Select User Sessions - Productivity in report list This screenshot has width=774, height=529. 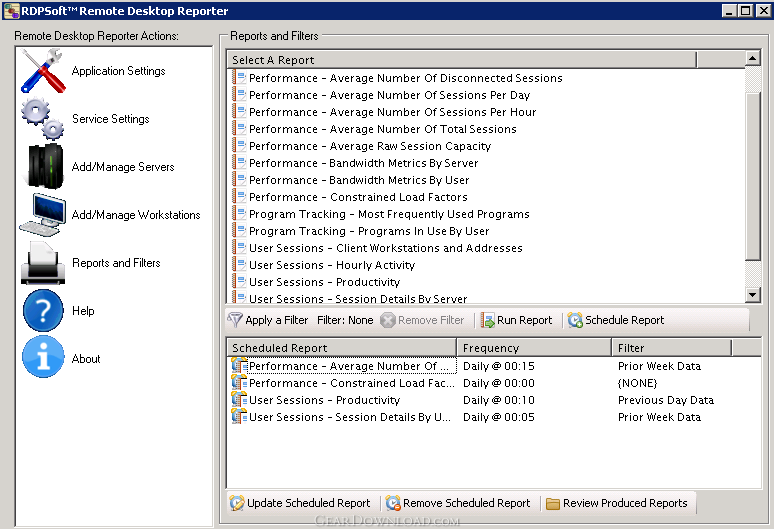pos(324,282)
